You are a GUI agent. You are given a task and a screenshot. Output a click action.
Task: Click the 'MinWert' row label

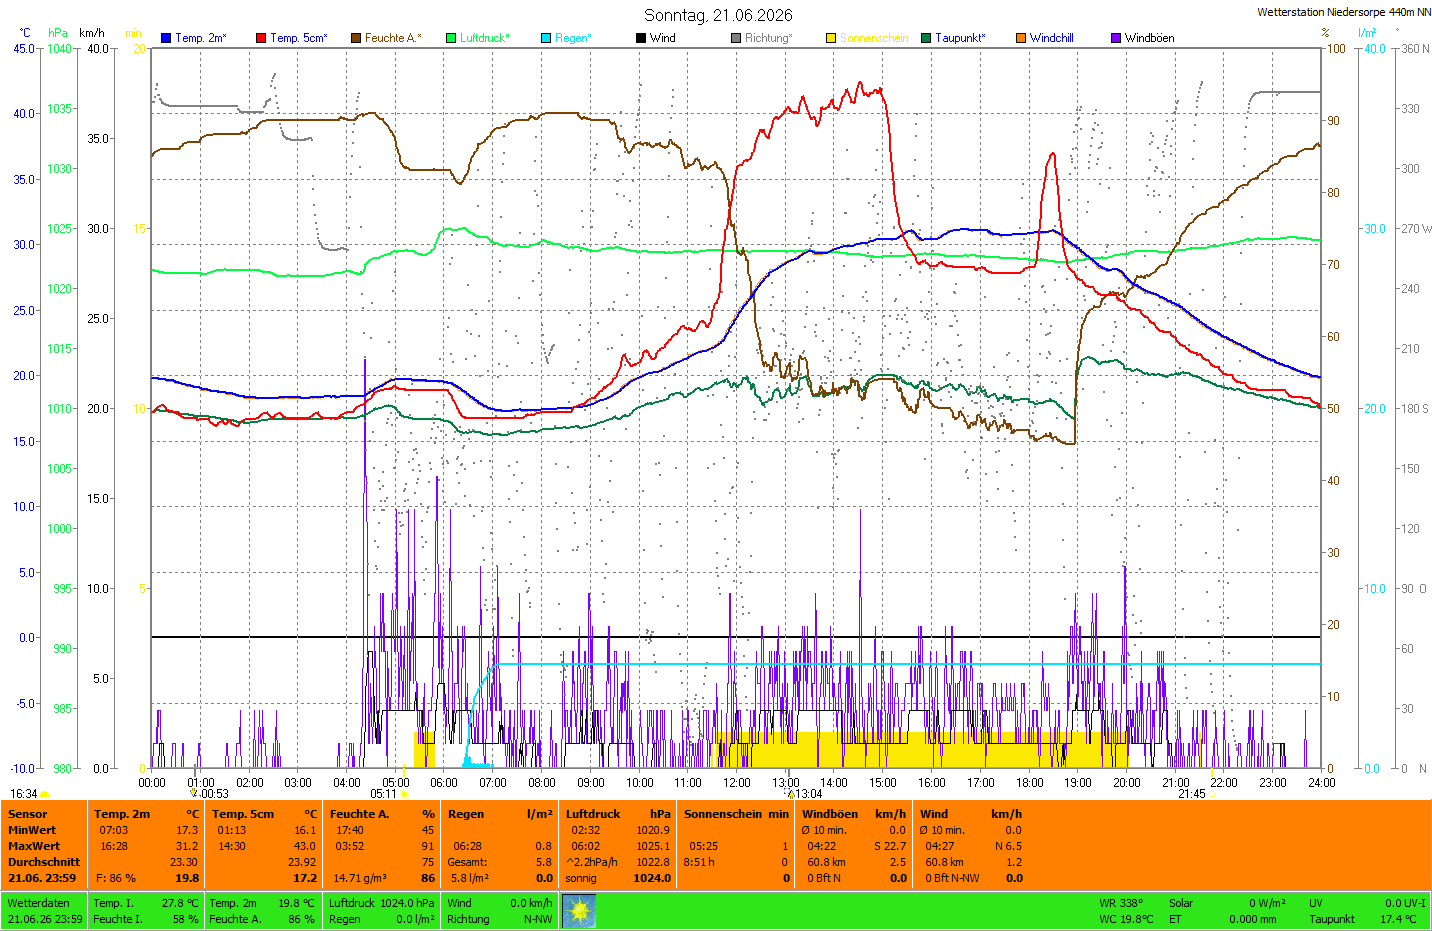32,830
